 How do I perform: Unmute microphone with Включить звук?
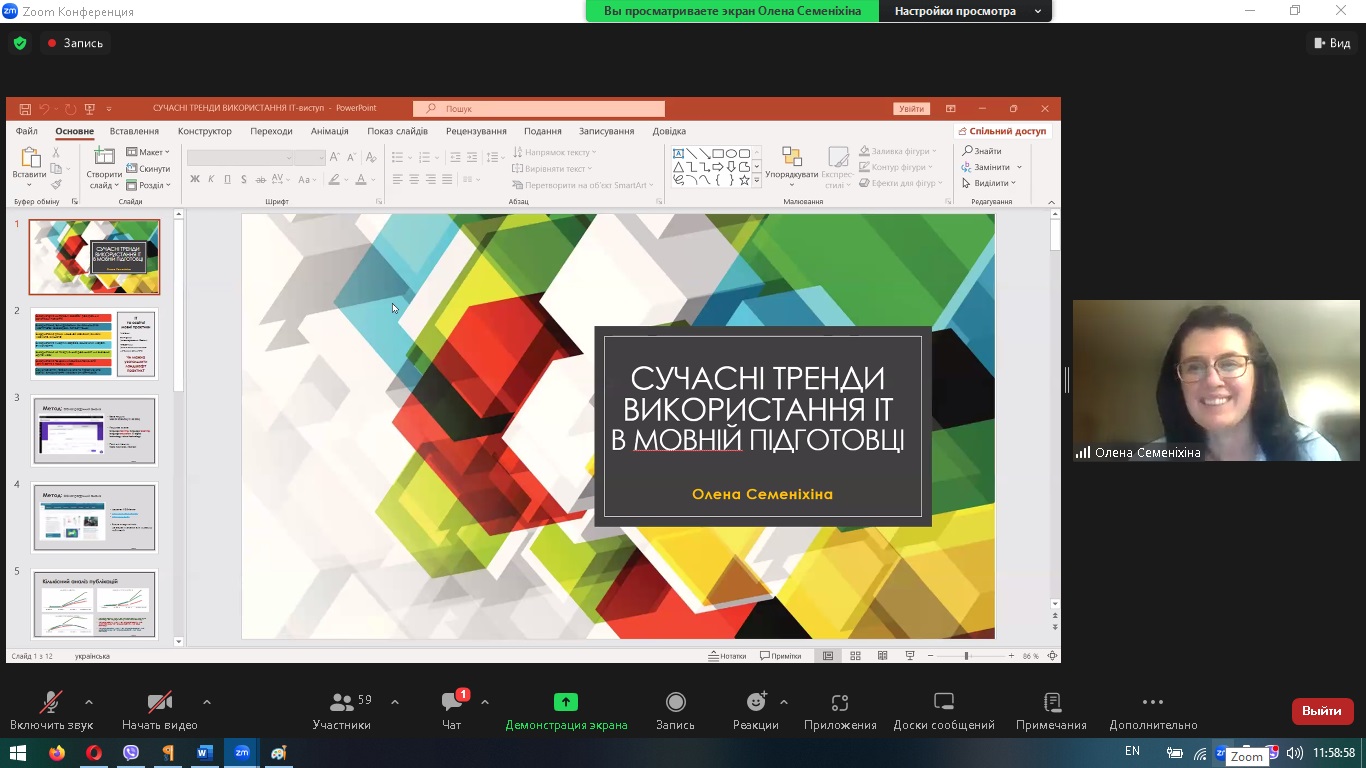click(x=51, y=710)
